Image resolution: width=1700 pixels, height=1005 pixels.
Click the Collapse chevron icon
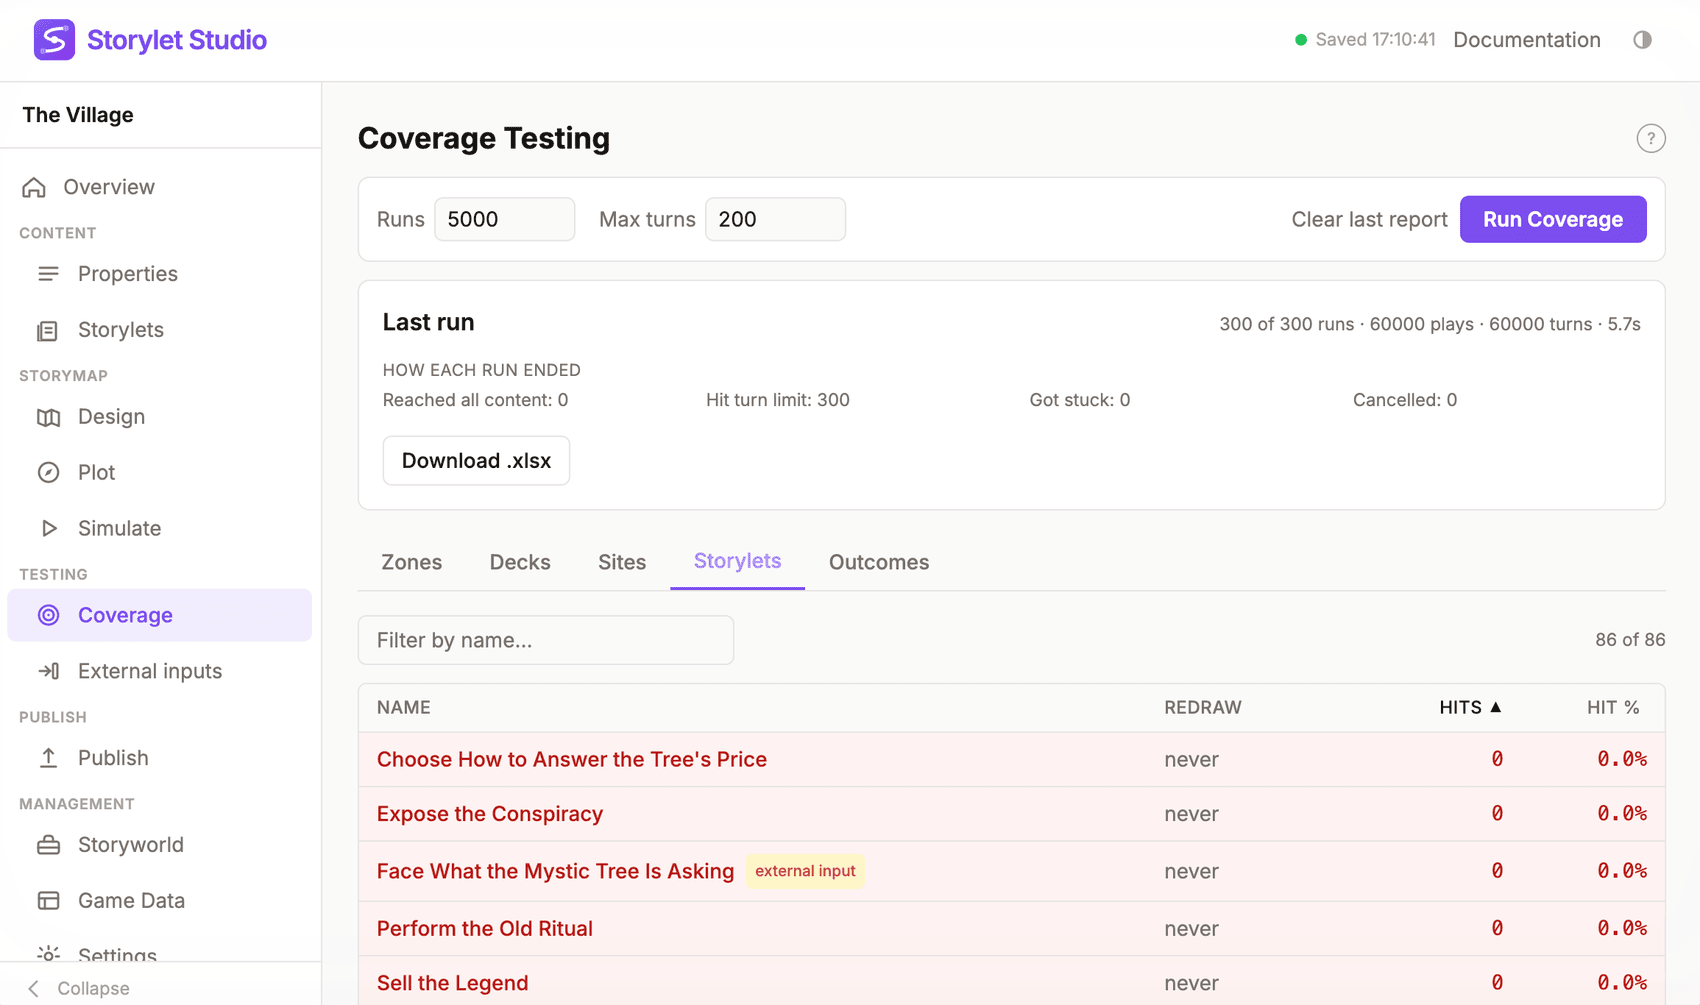pyautogui.click(x=34, y=988)
